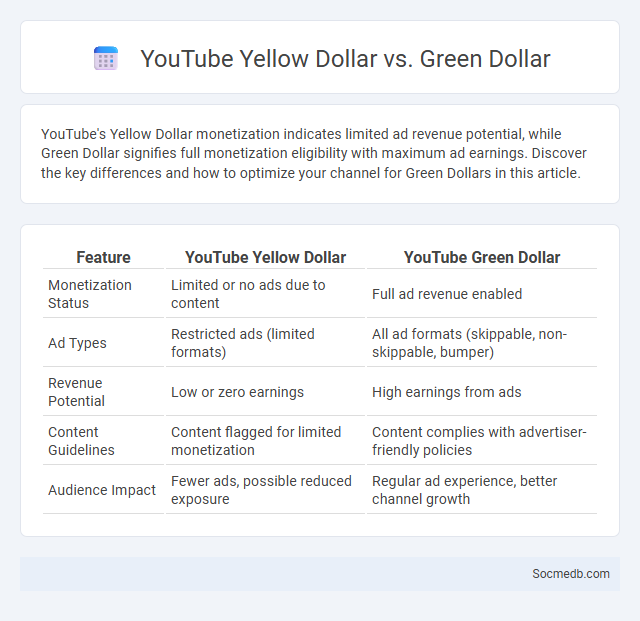Click the 'Content flagged for limited monetization' cell
The image size is (640, 621).
265,441
